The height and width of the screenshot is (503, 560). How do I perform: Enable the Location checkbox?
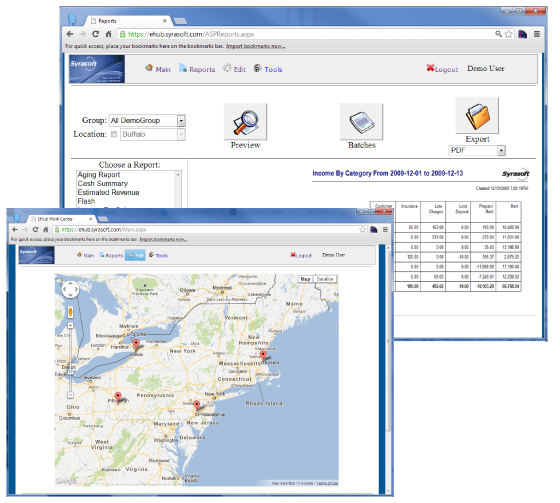(114, 134)
